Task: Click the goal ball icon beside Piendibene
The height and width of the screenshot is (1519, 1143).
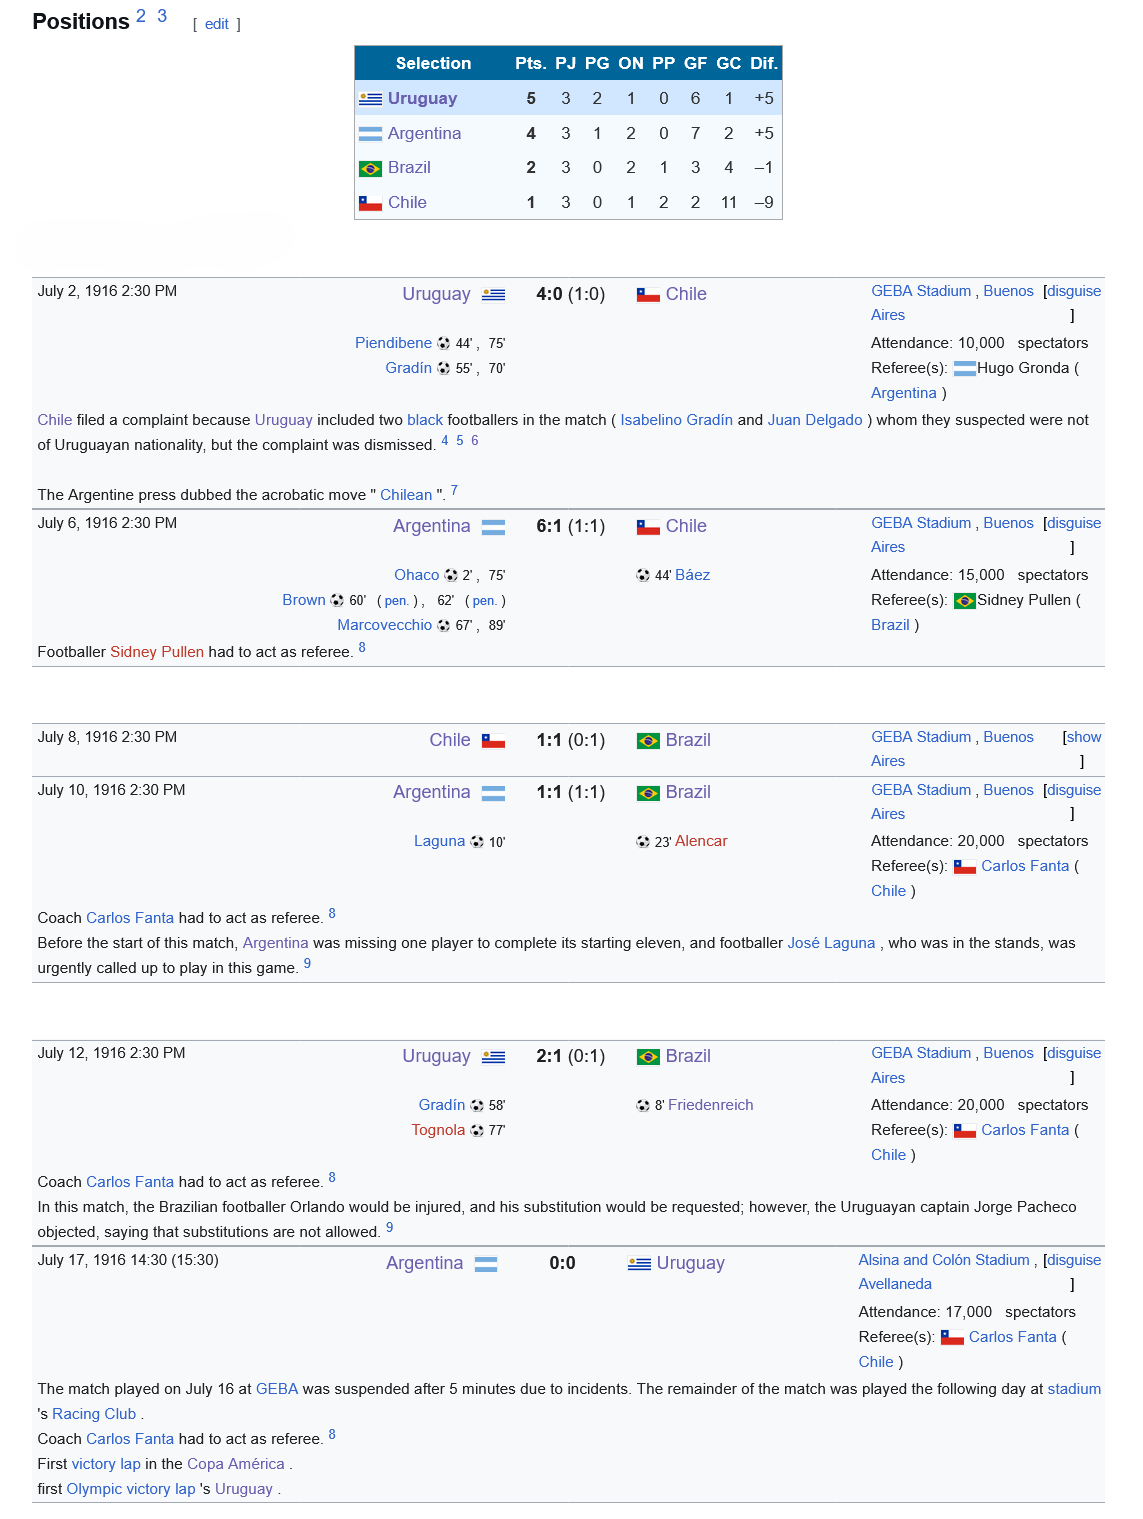Action: pyautogui.click(x=444, y=343)
